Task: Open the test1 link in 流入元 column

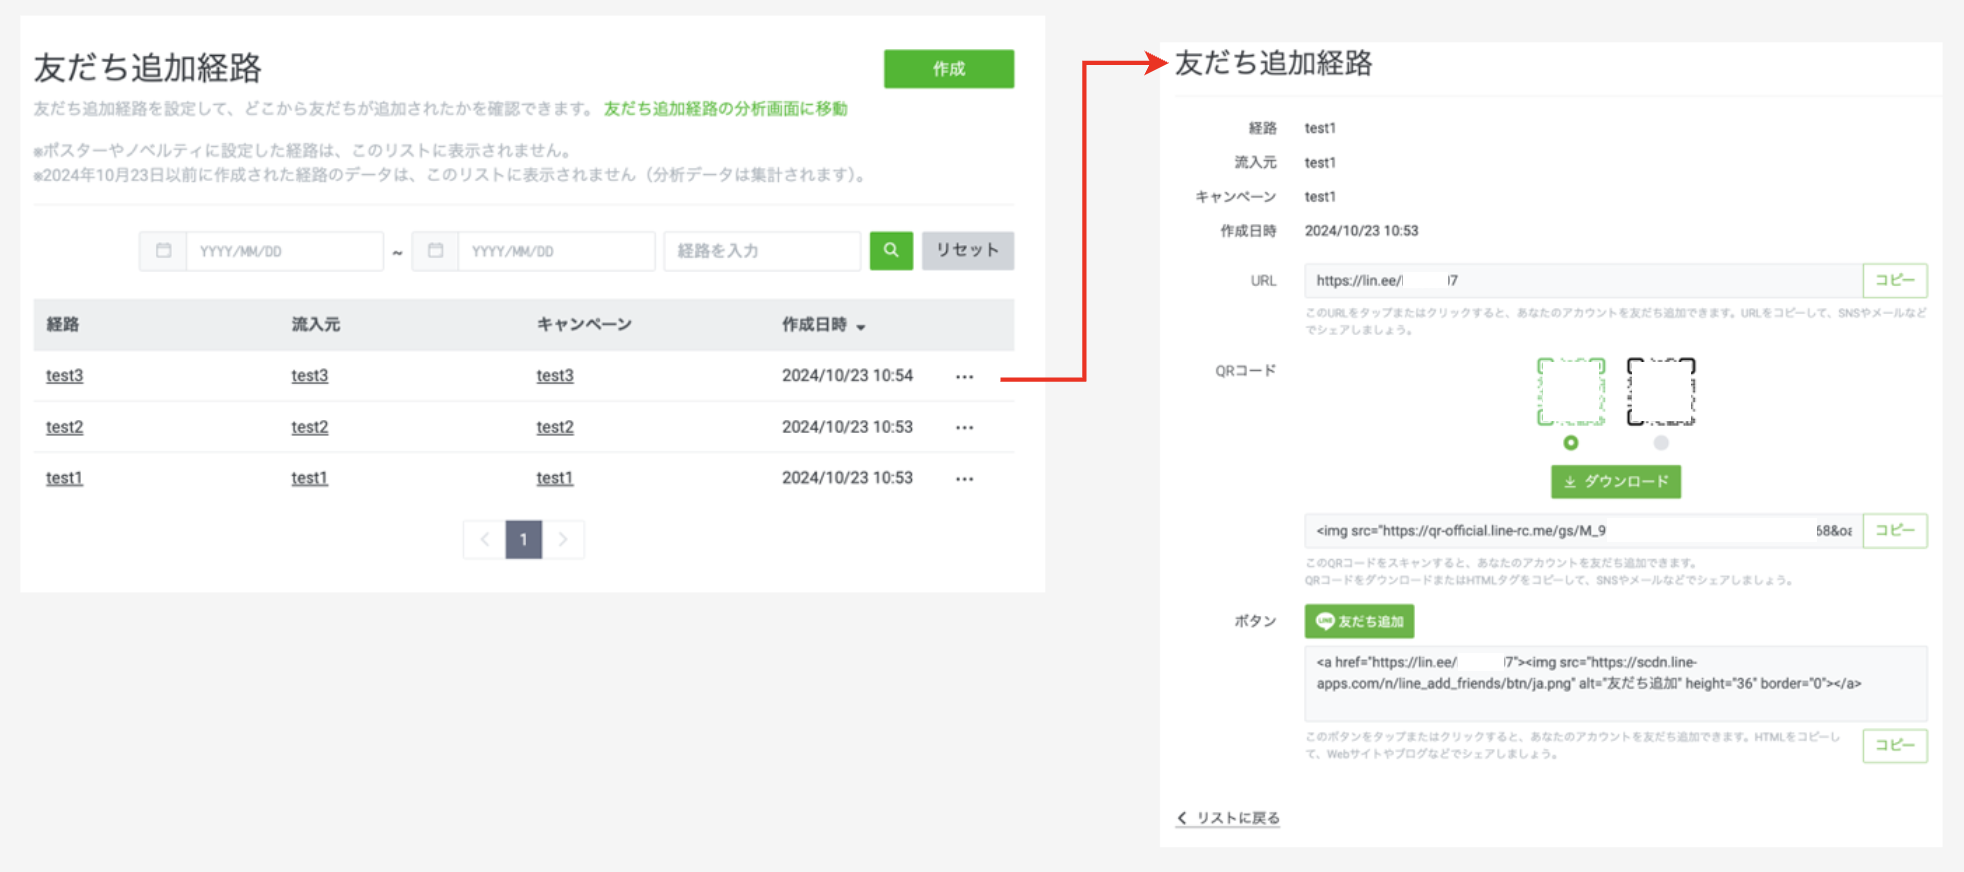Action: pyautogui.click(x=309, y=478)
